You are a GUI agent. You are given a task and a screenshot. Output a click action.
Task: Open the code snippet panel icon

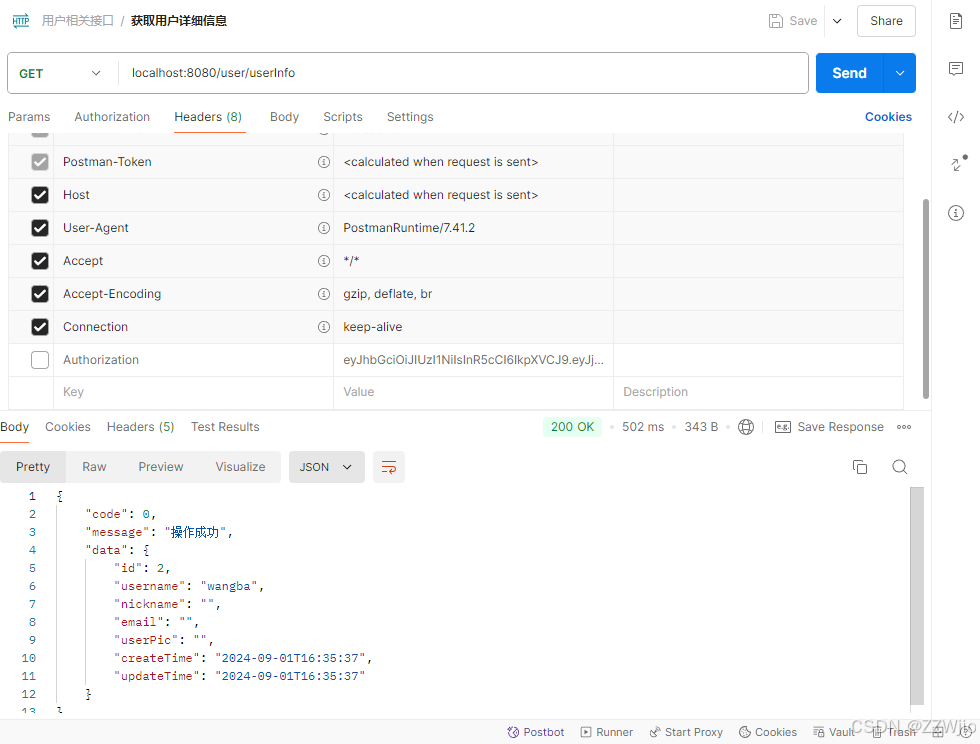click(955, 117)
